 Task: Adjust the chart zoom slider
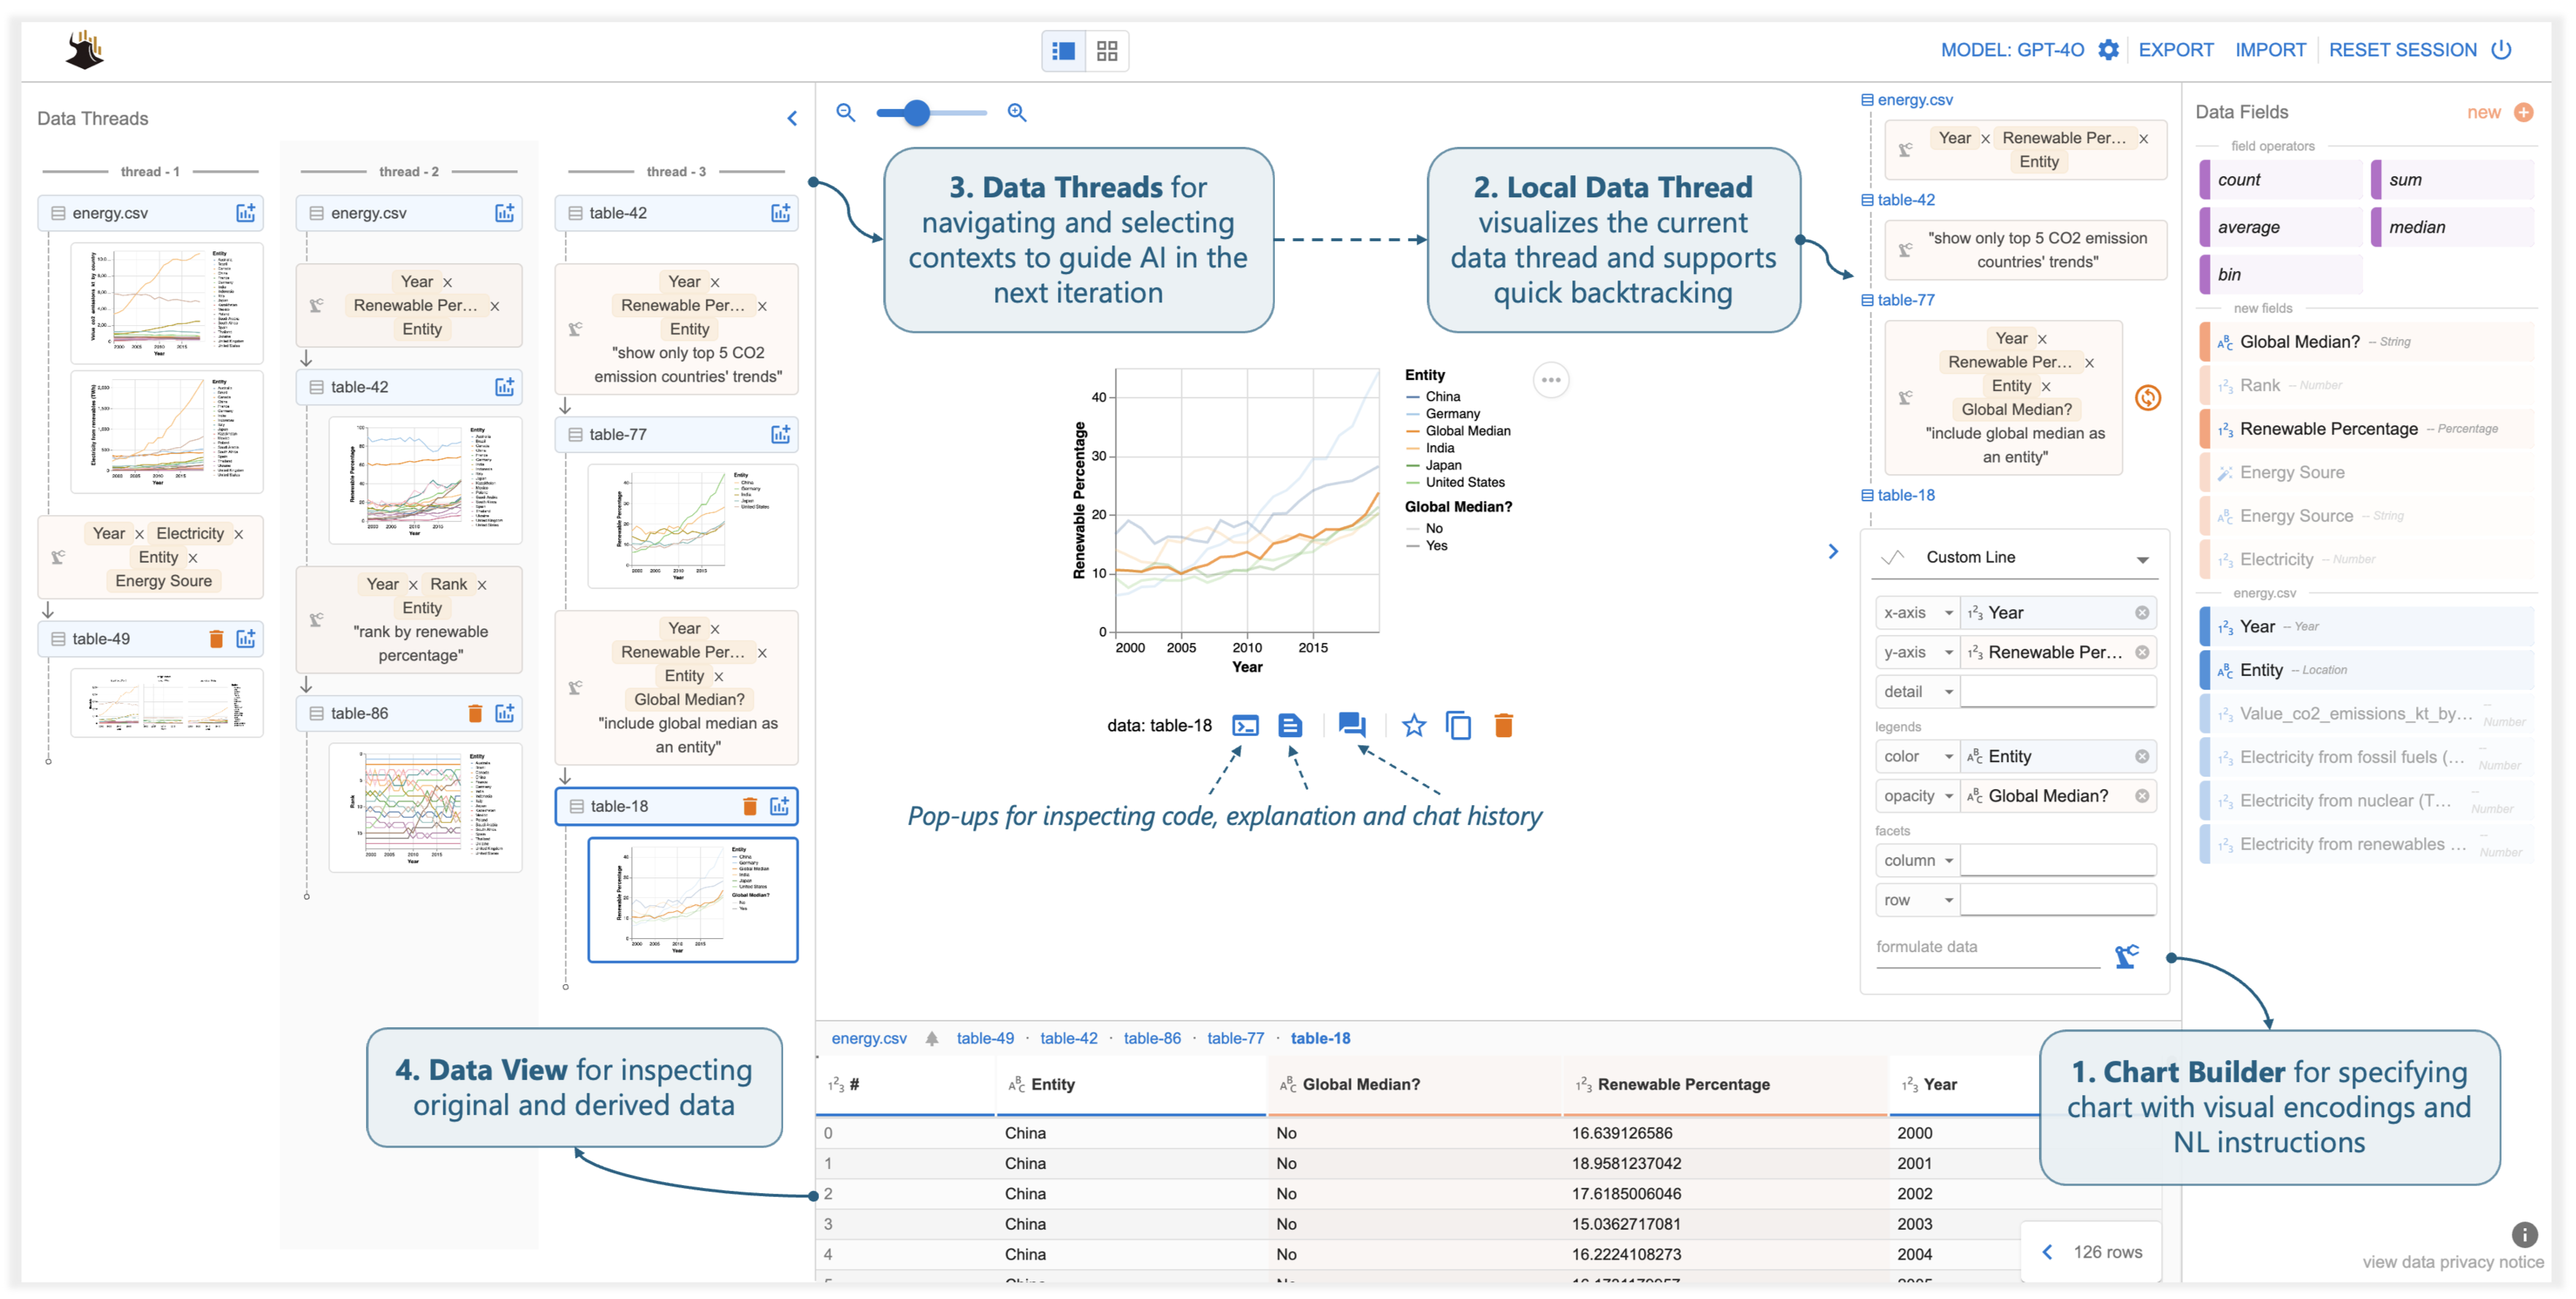click(x=916, y=113)
